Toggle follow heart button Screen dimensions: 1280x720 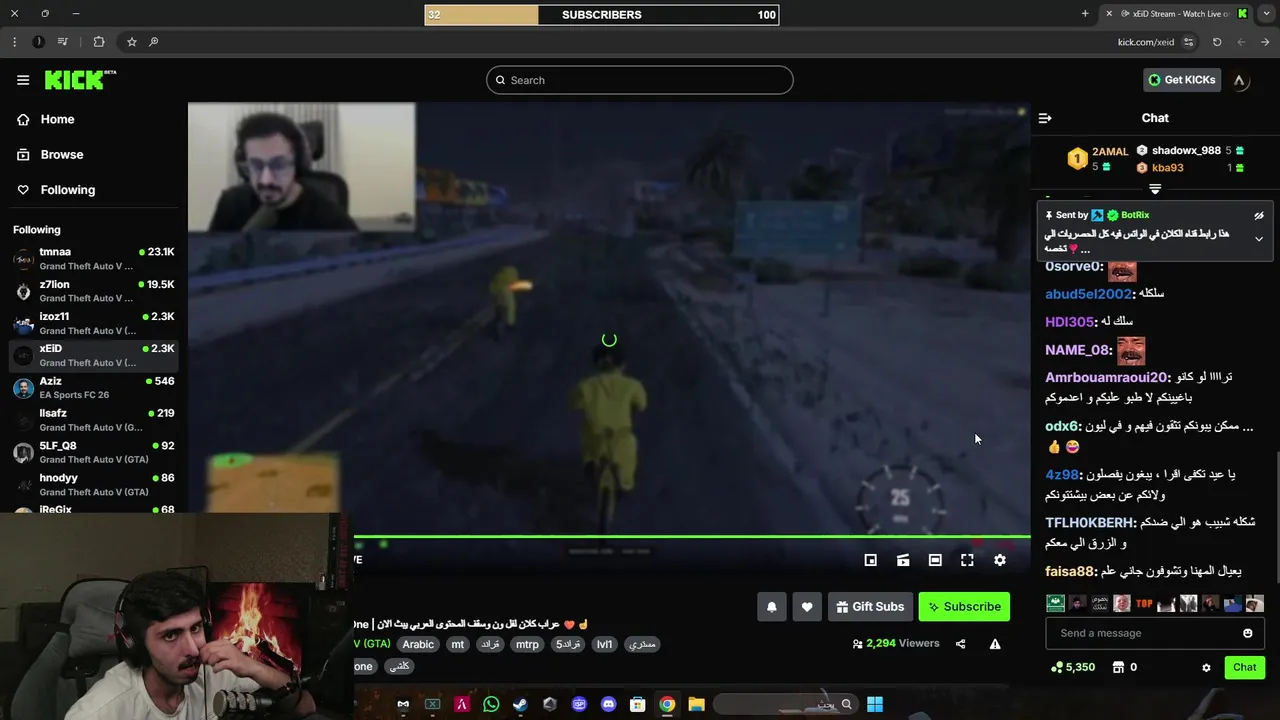[807, 606]
